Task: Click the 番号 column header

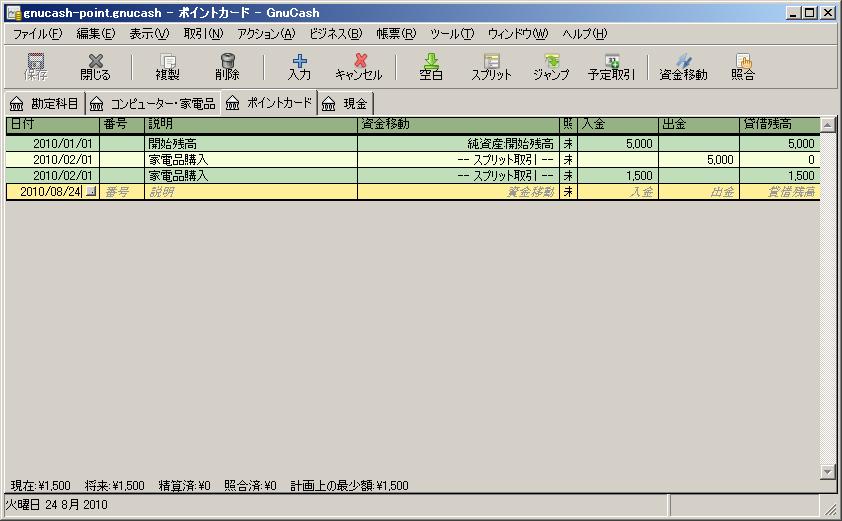Action: point(122,124)
